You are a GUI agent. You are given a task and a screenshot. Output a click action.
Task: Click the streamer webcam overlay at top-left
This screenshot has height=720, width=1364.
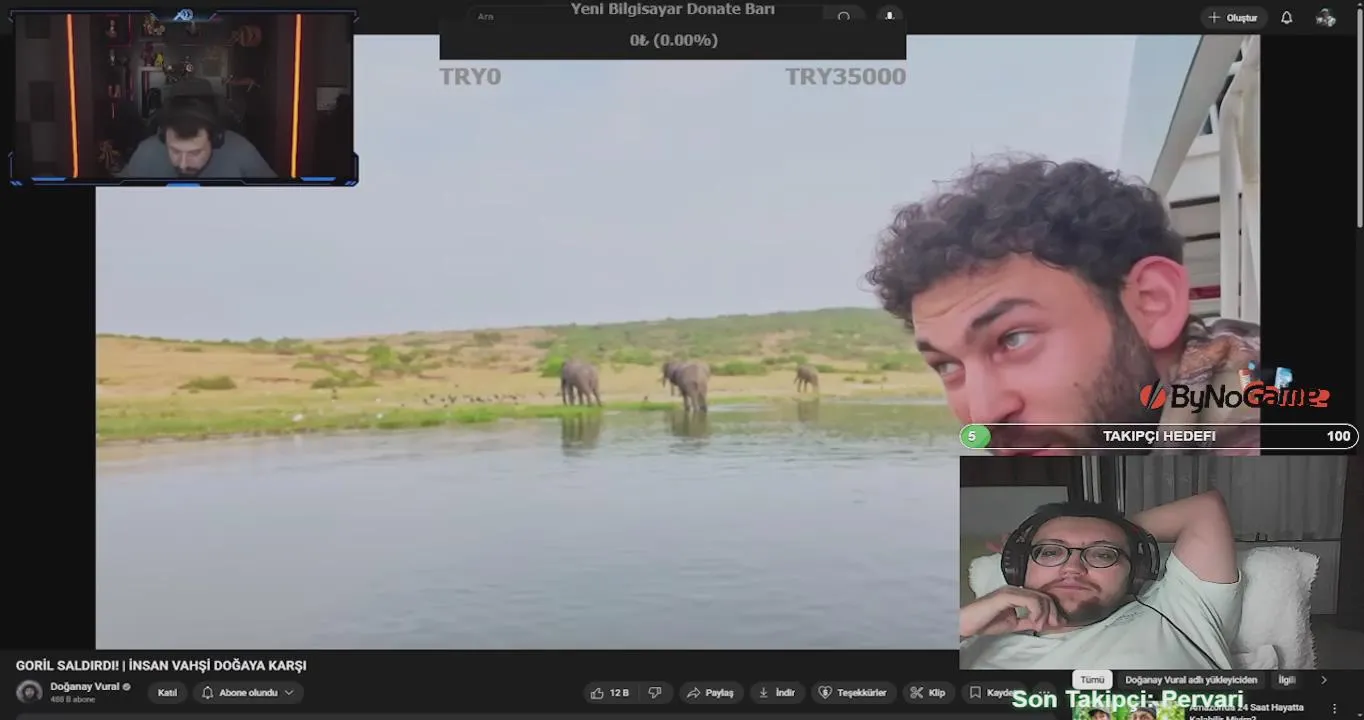183,97
